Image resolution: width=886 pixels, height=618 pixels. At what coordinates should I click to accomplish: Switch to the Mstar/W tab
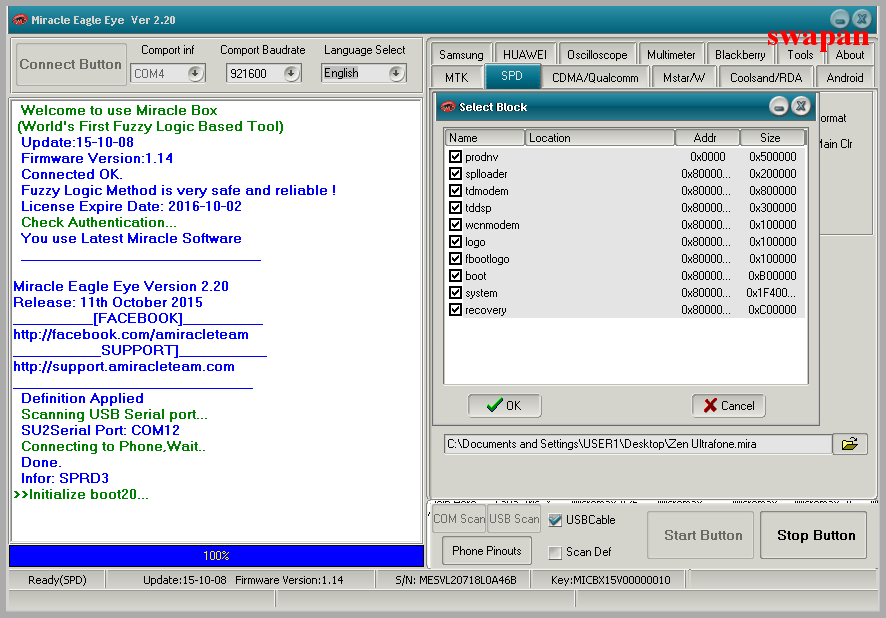pos(684,77)
